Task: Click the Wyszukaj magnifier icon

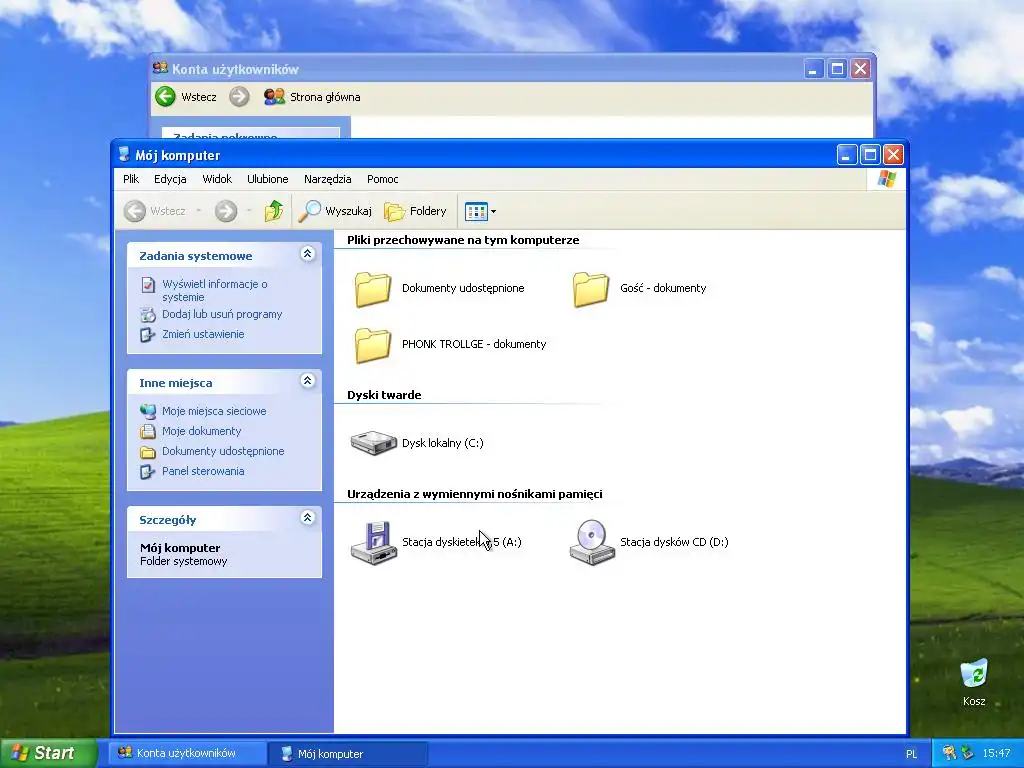Action: point(310,211)
